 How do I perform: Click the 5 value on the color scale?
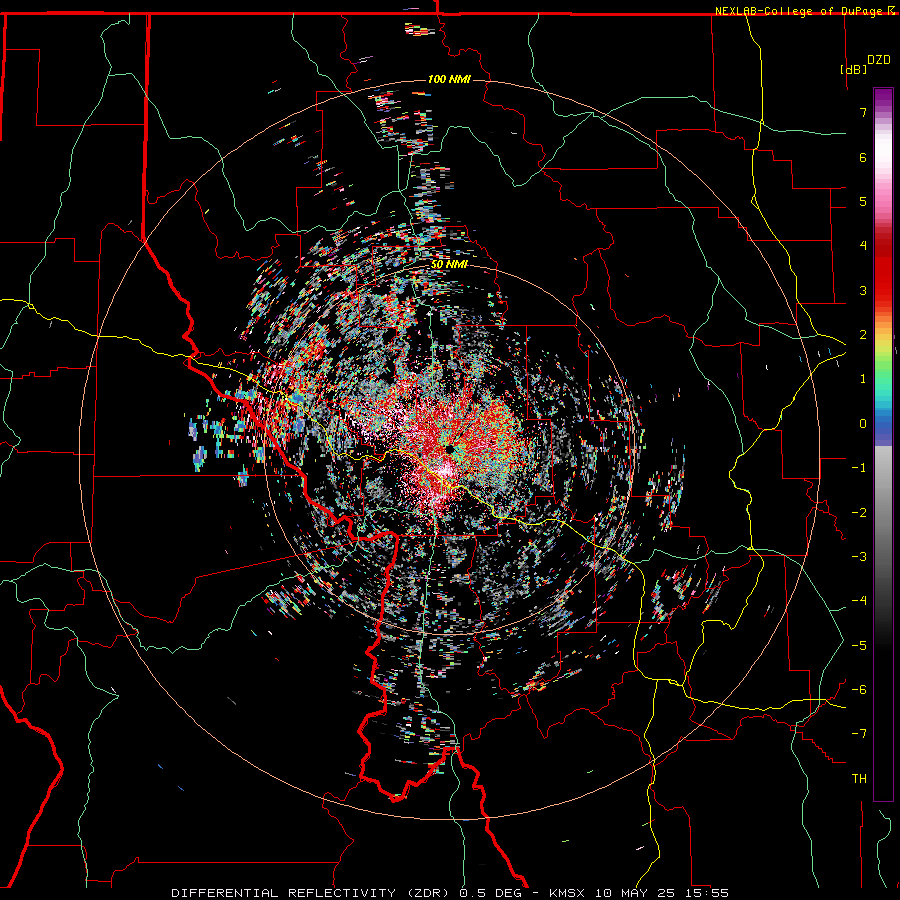(863, 201)
